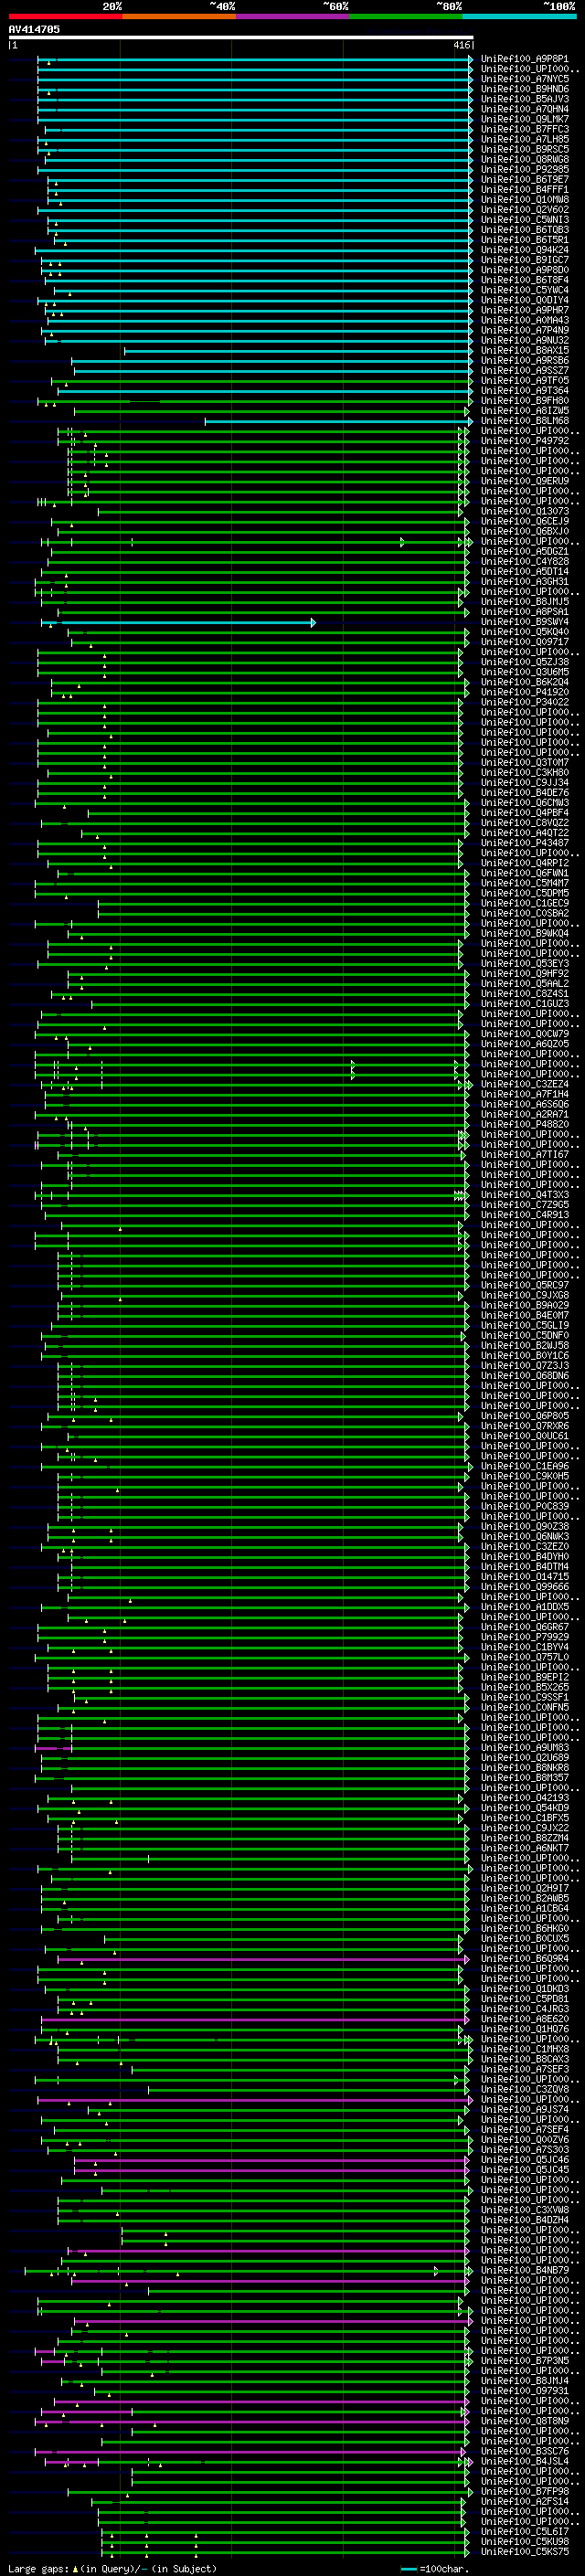Select the UniRef100_C3ZEZ4 label

(x=525, y=1084)
